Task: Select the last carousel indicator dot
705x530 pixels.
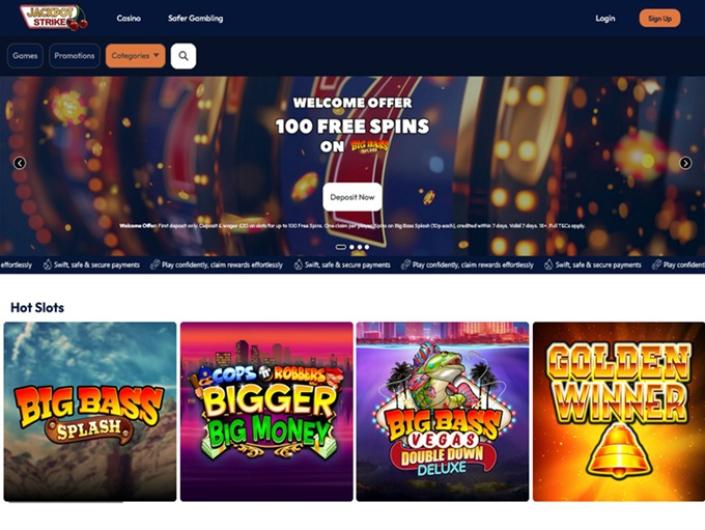Action: 367,247
